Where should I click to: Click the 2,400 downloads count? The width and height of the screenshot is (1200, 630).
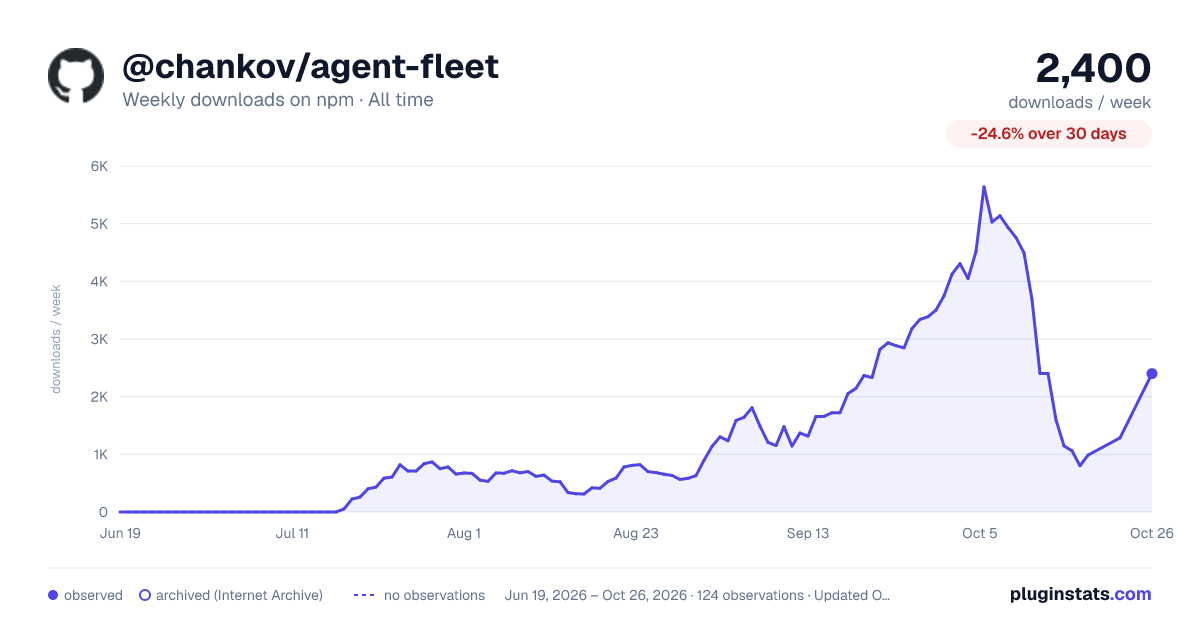pyautogui.click(x=1093, y=68)
